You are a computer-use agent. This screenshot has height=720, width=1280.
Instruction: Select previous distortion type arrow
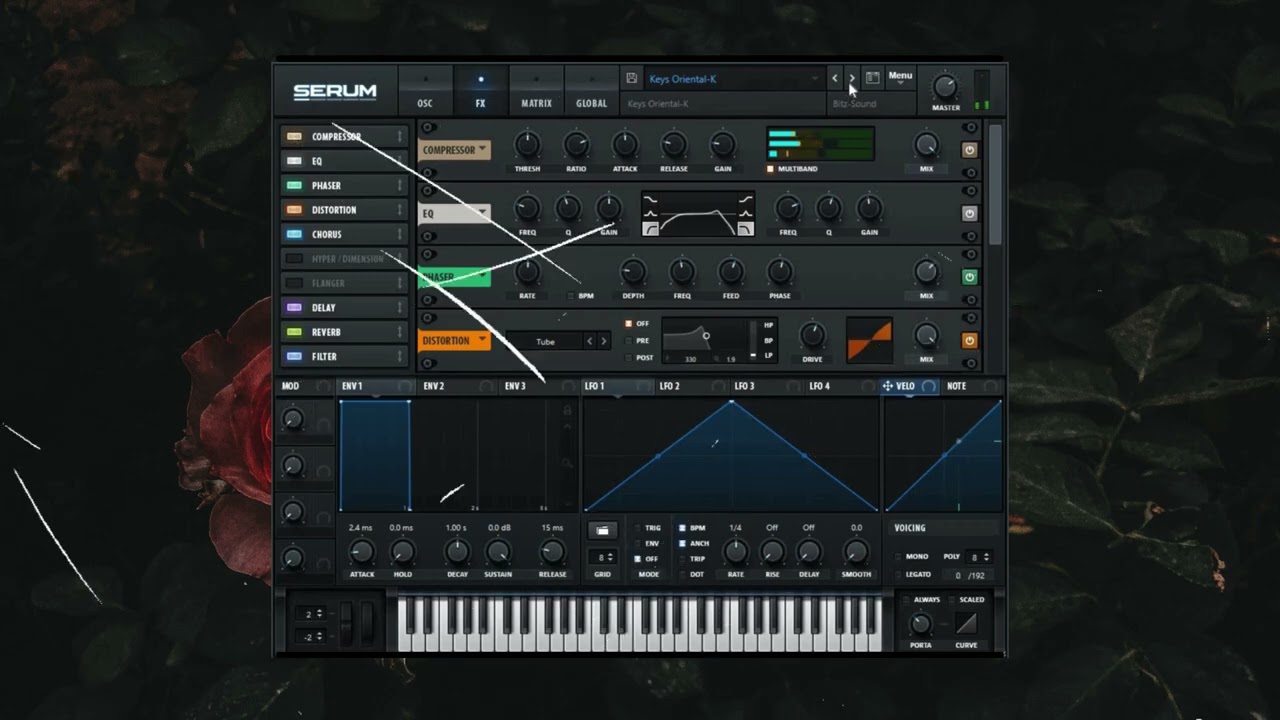590,342
